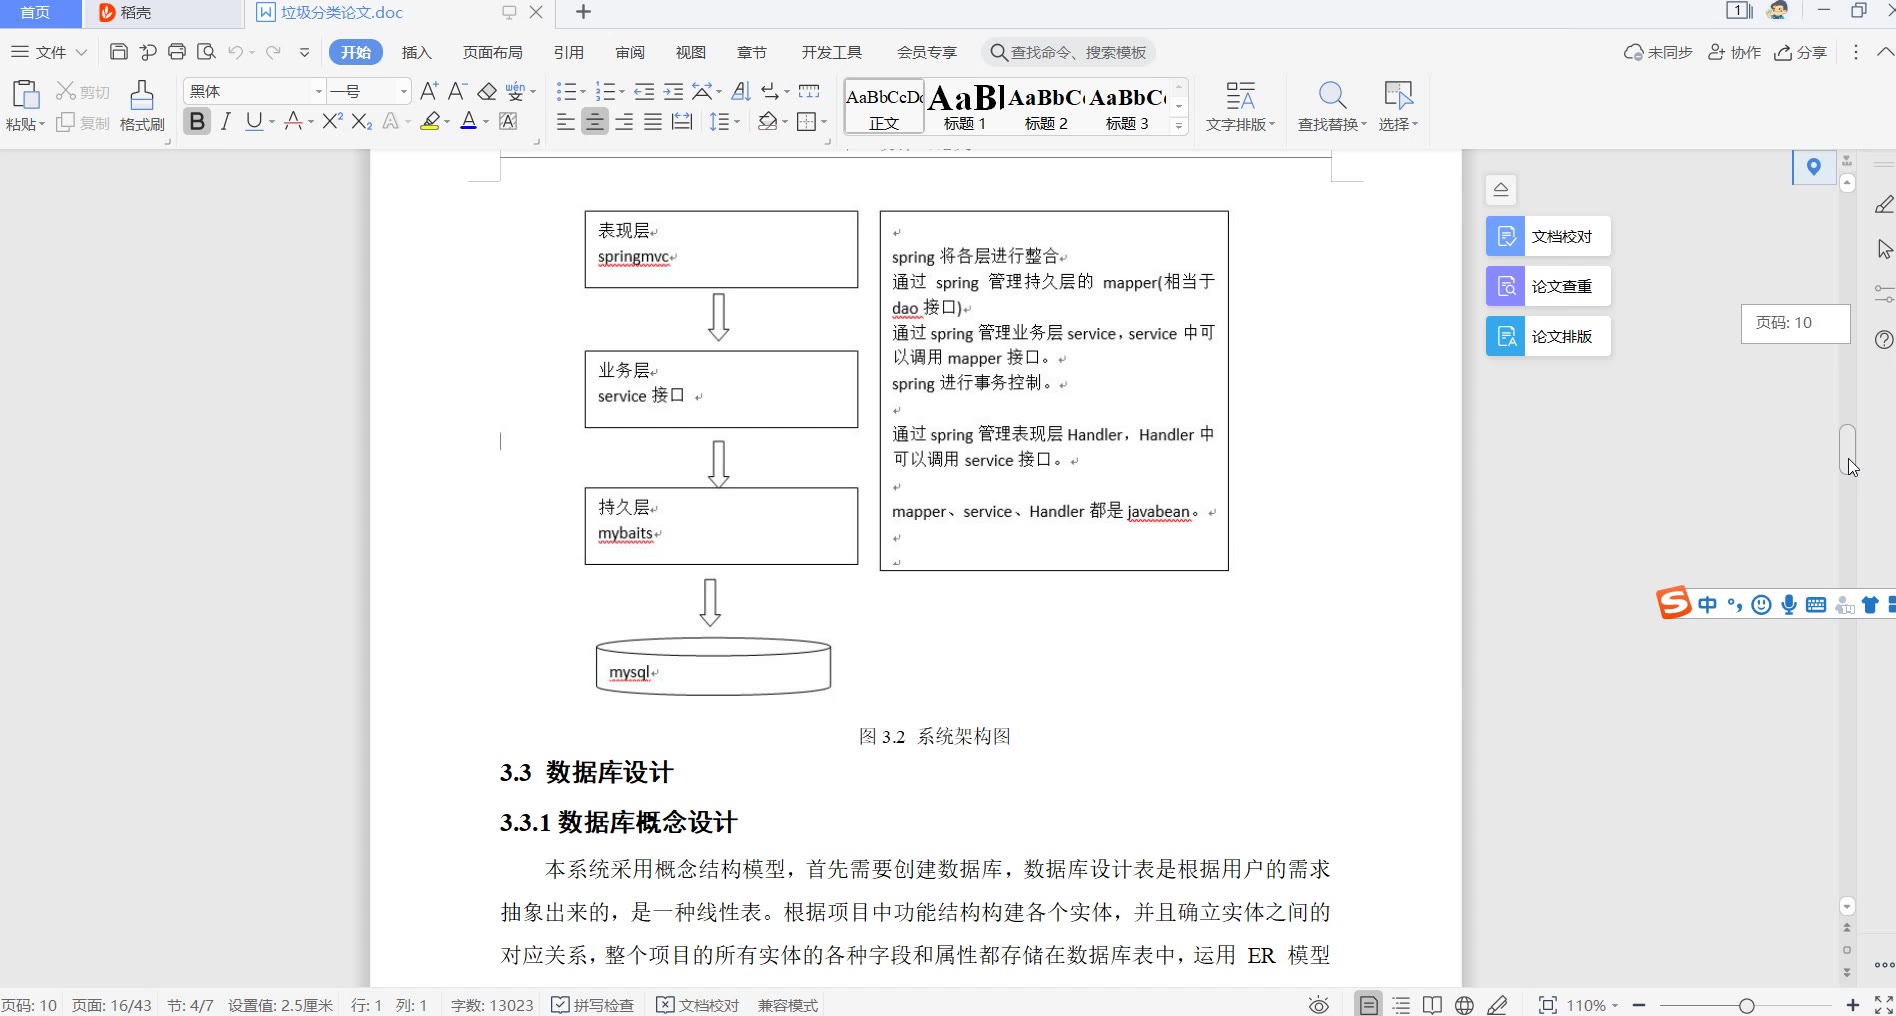Click the location pin icon above scrollbar
This screenshot has width=1896, height=1016.
tap(1813, 167)
